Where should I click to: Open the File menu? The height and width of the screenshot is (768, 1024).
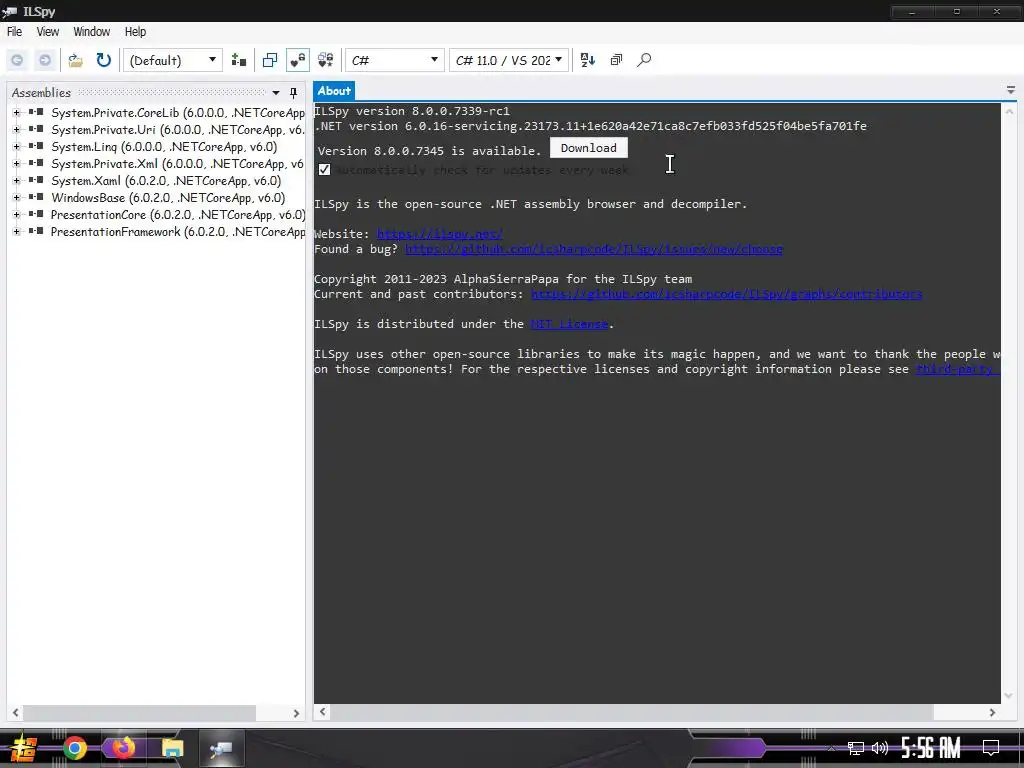[14, 31]
